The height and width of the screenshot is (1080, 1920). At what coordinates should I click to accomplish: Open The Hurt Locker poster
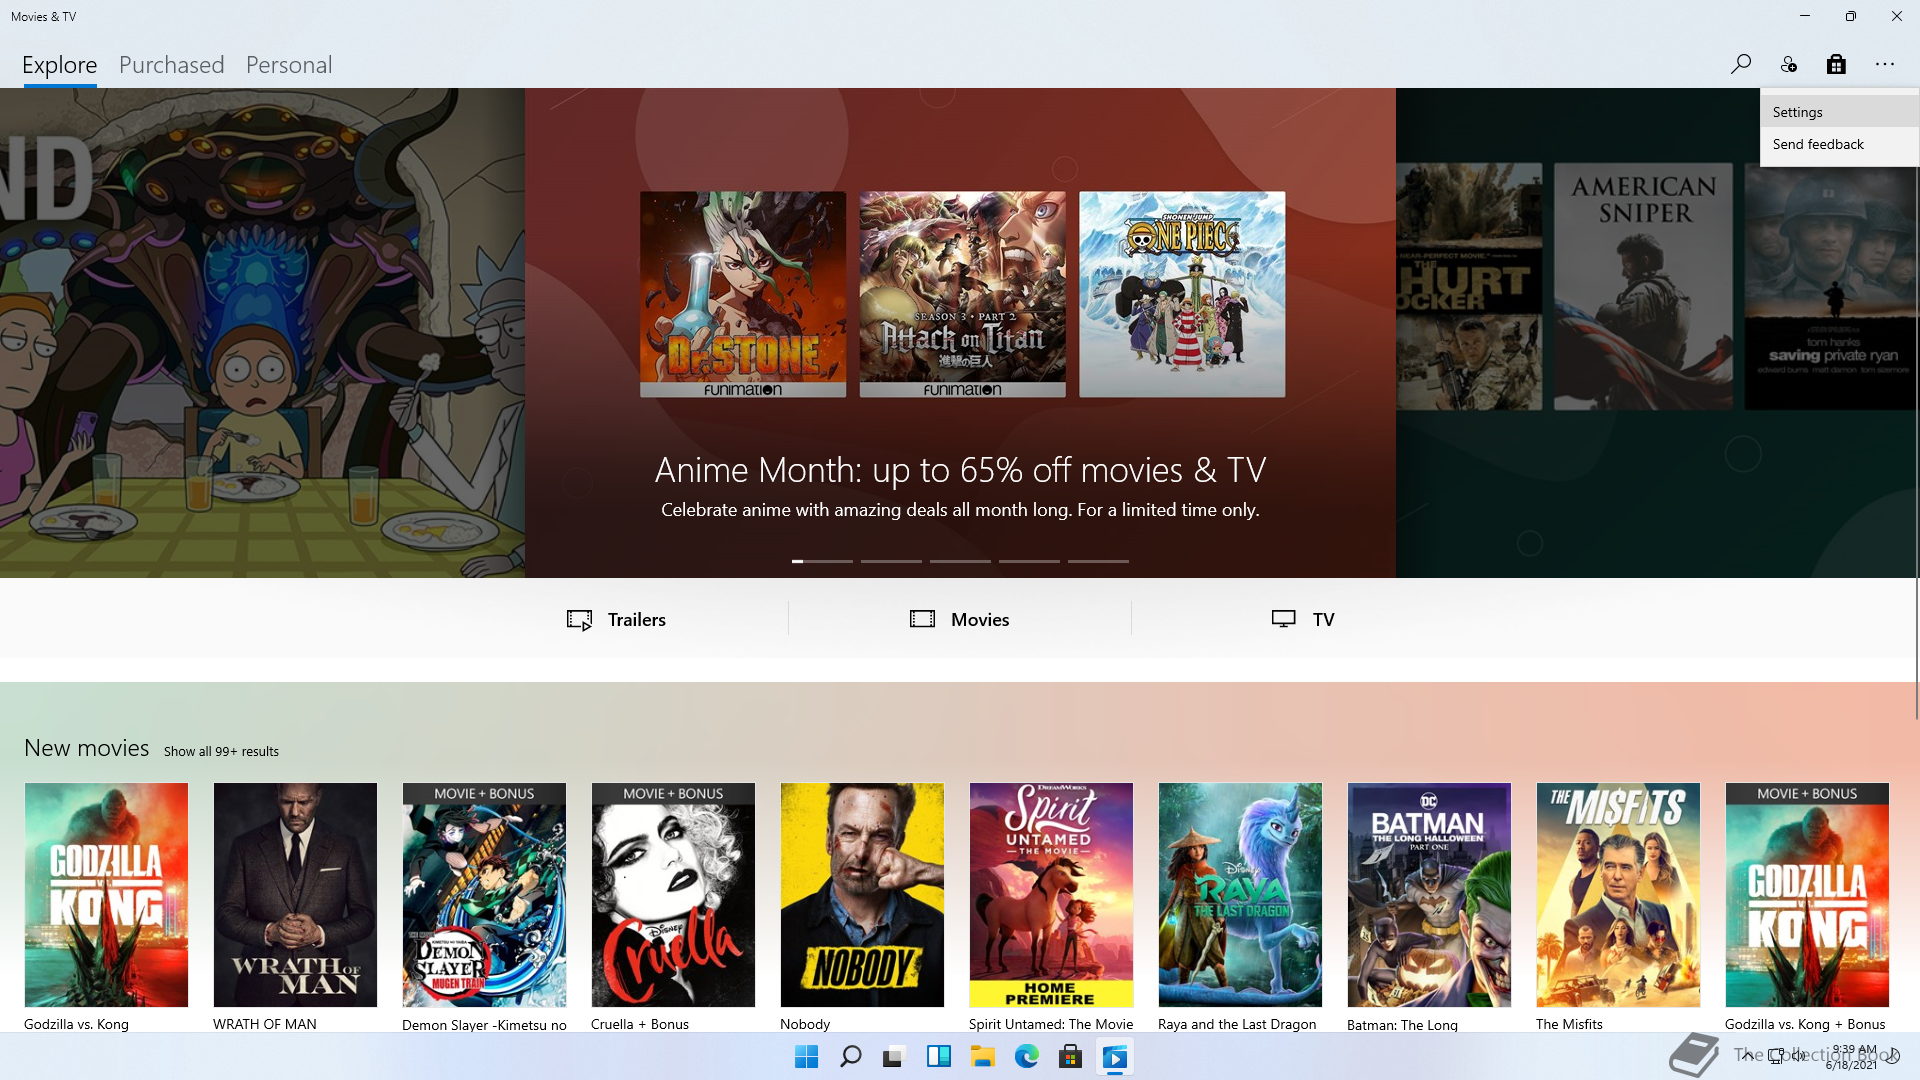click(1469, 286)
